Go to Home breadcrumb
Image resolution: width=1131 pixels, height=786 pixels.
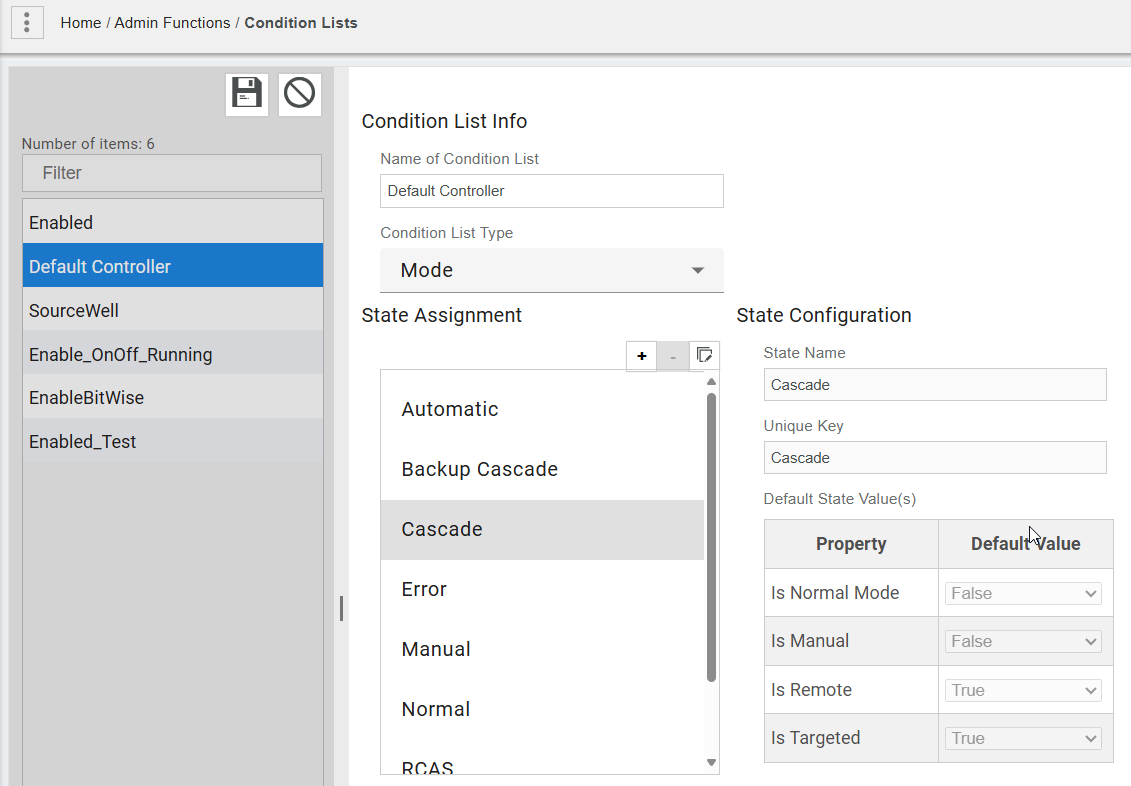tap(81, 23)
